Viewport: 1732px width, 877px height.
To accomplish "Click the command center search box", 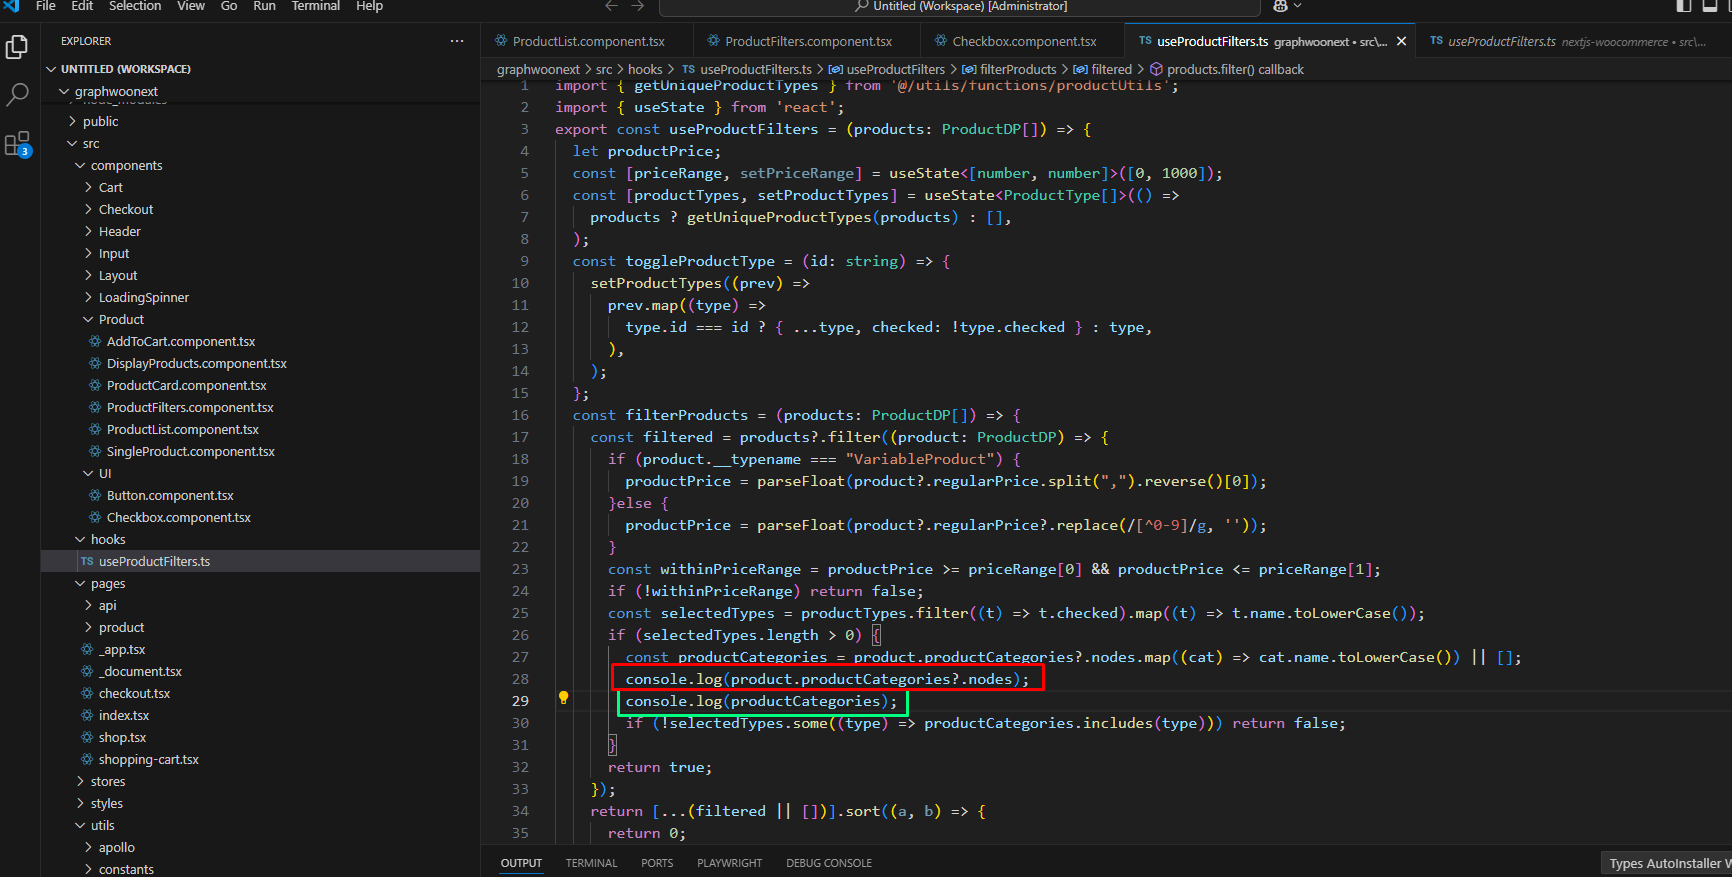I will [x=960, y=7].
